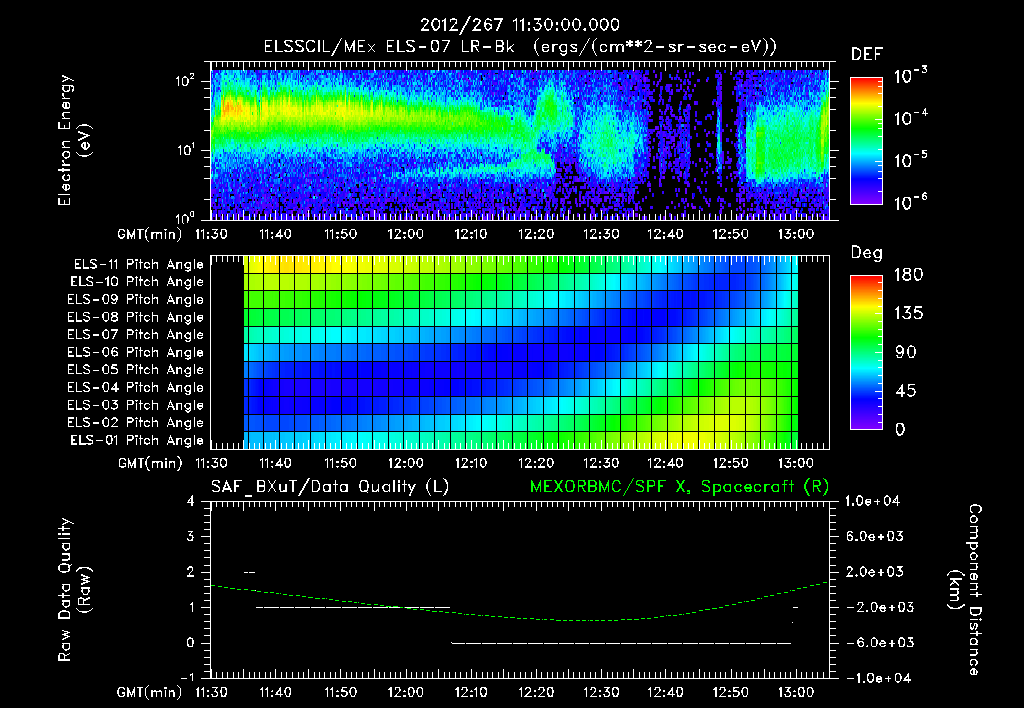Select the ELS-07 Pitch Angle row label
Image resolution: width=1024 pixels, height=708 pixels.
click(x=135, y=334)
